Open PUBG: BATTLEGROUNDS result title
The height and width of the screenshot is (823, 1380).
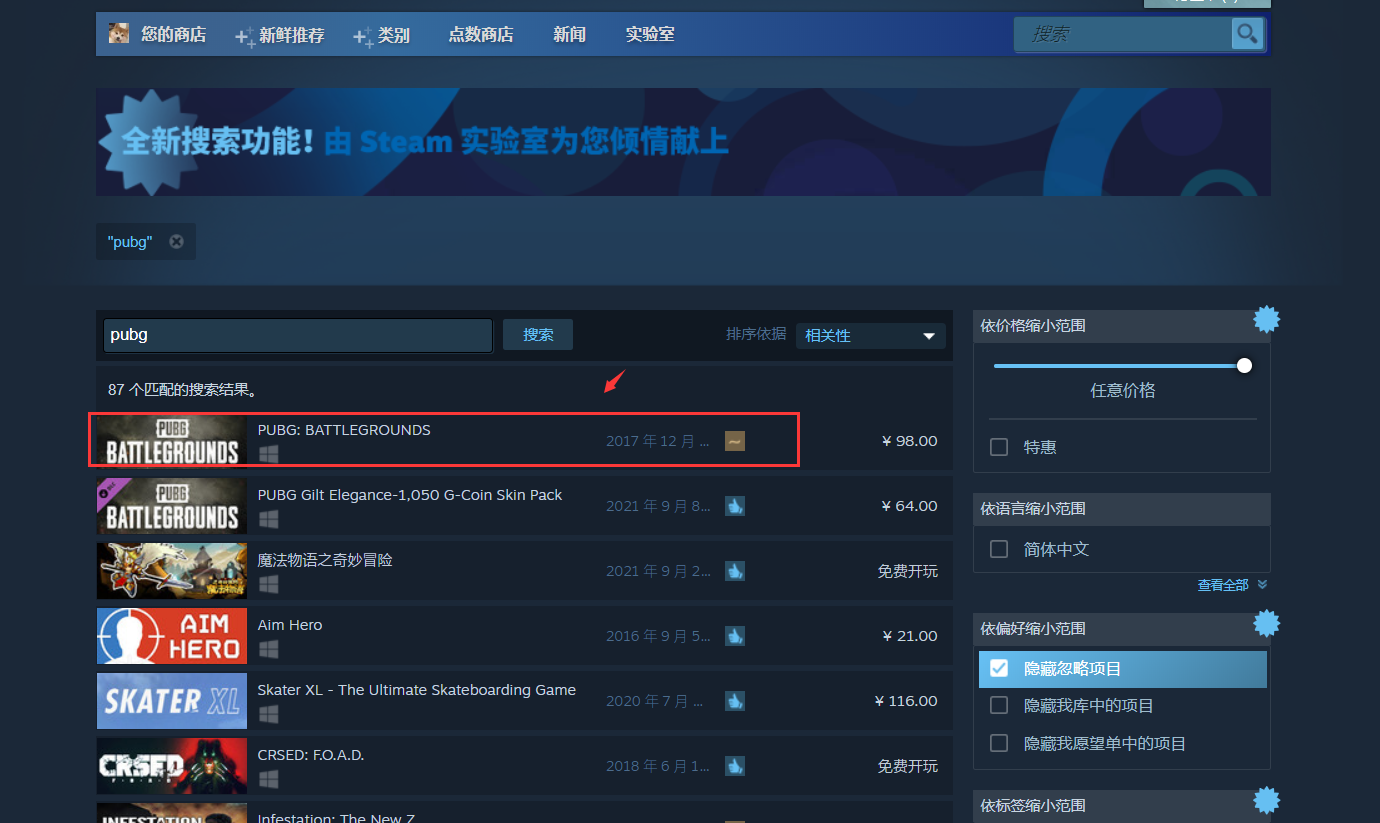coord(344,430)
